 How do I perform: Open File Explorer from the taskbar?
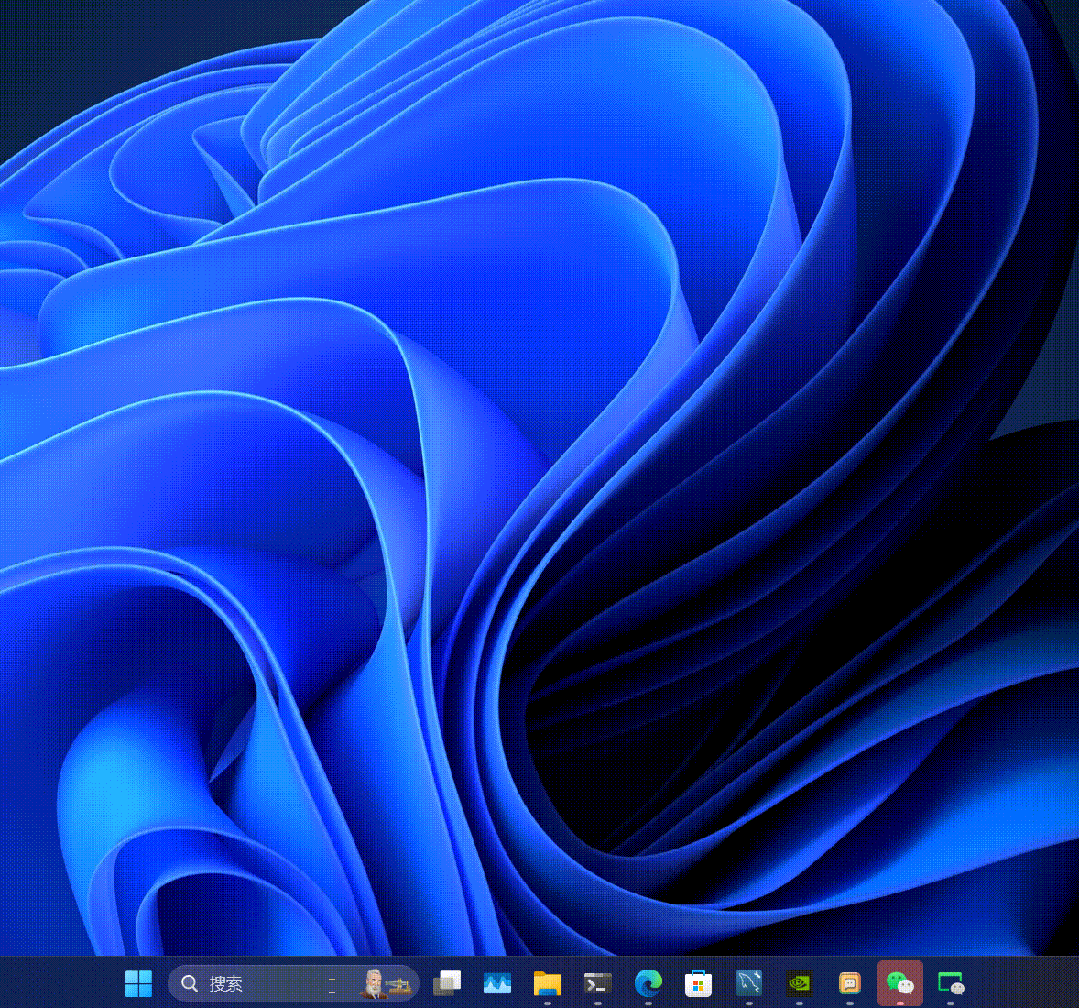(547, 983)
